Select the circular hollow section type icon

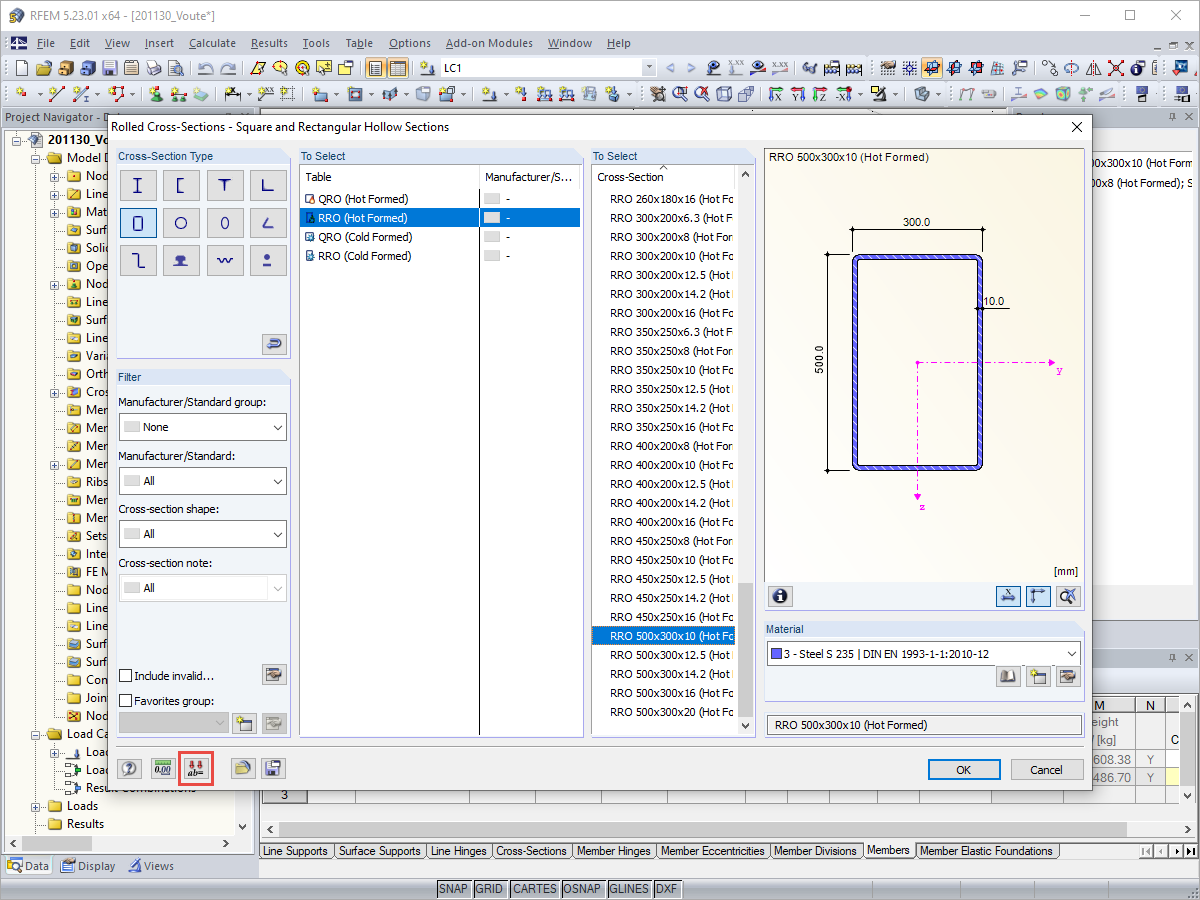pos(181,222)
